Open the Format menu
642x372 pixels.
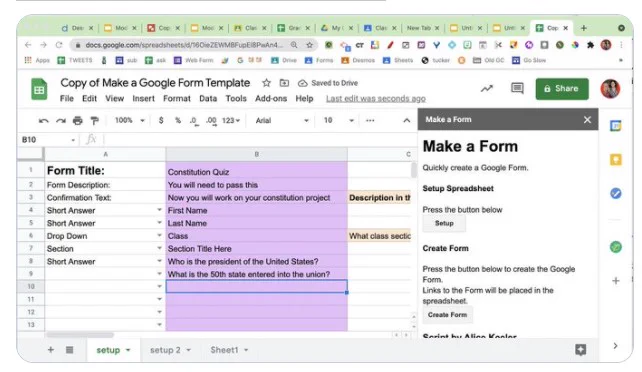[177, 99]
